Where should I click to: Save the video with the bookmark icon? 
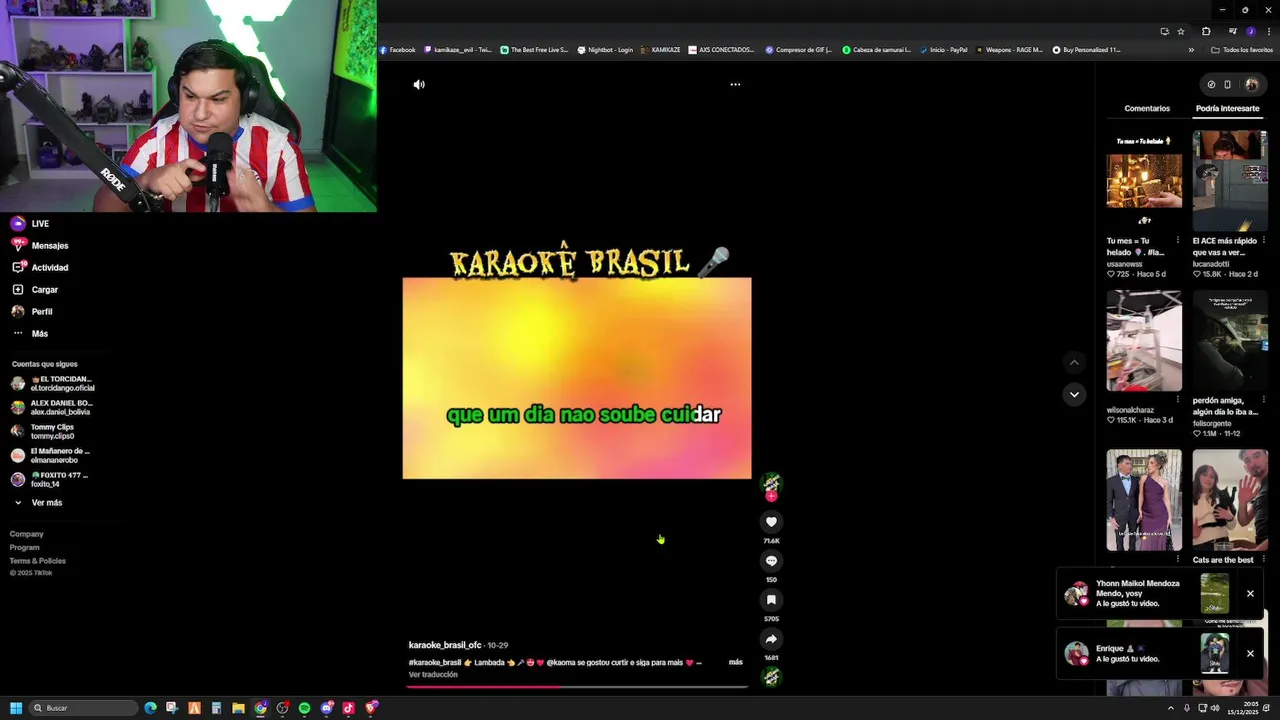(x=771, y=600)
